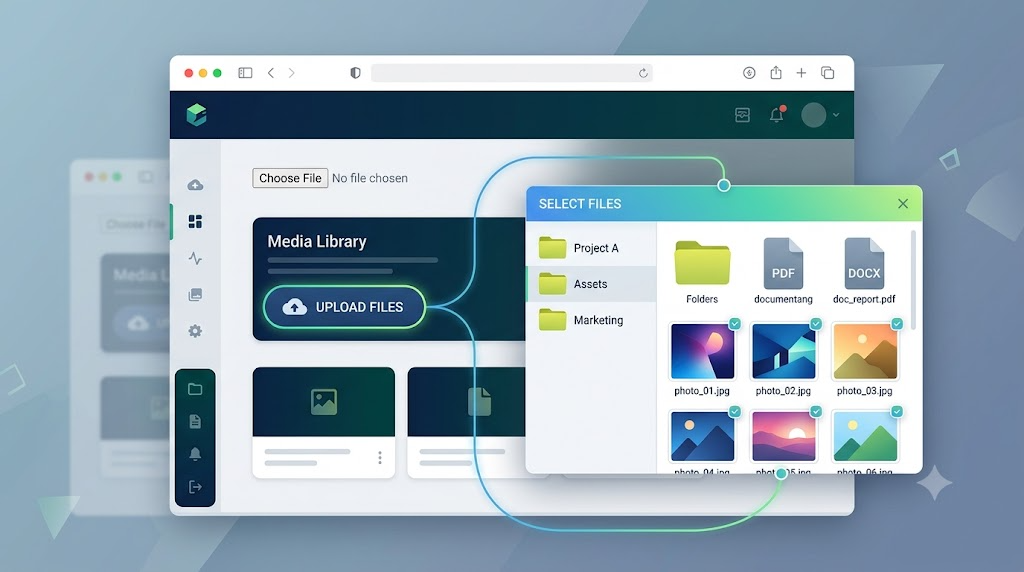The image size is (1024, 572).
Task: Click the photo_03.jpg file name label
Action: [865, 390]
